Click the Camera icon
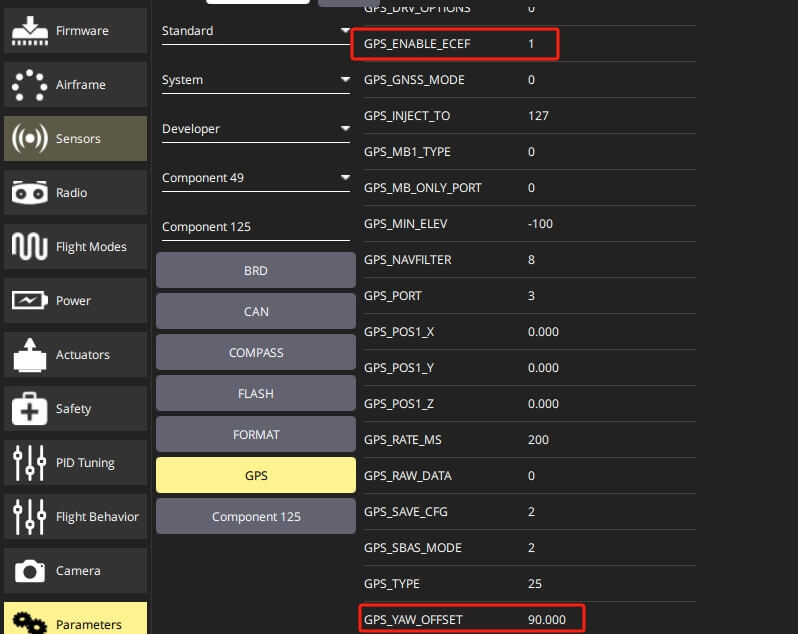The image size is (798, 634). pos(30,571)
